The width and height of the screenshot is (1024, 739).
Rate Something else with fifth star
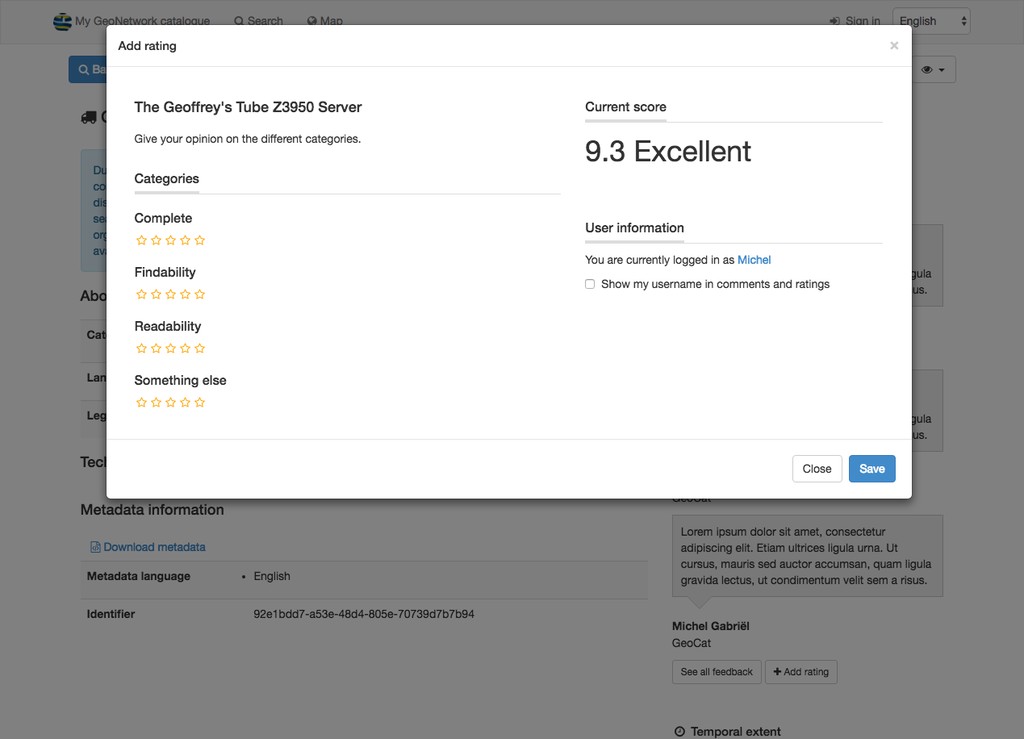click(x=200, y=402)
